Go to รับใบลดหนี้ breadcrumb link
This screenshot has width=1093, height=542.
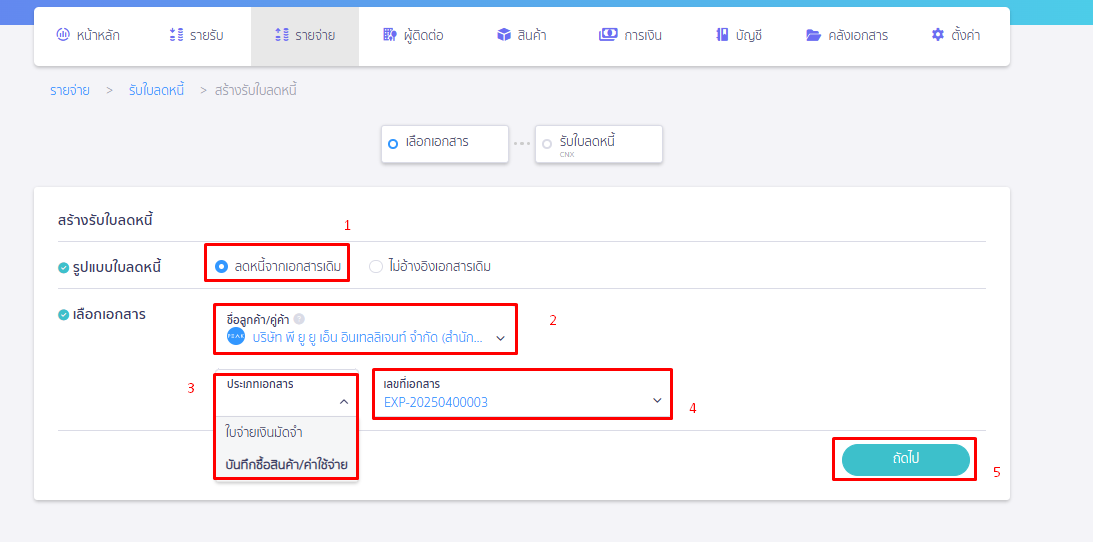(156, 90)
